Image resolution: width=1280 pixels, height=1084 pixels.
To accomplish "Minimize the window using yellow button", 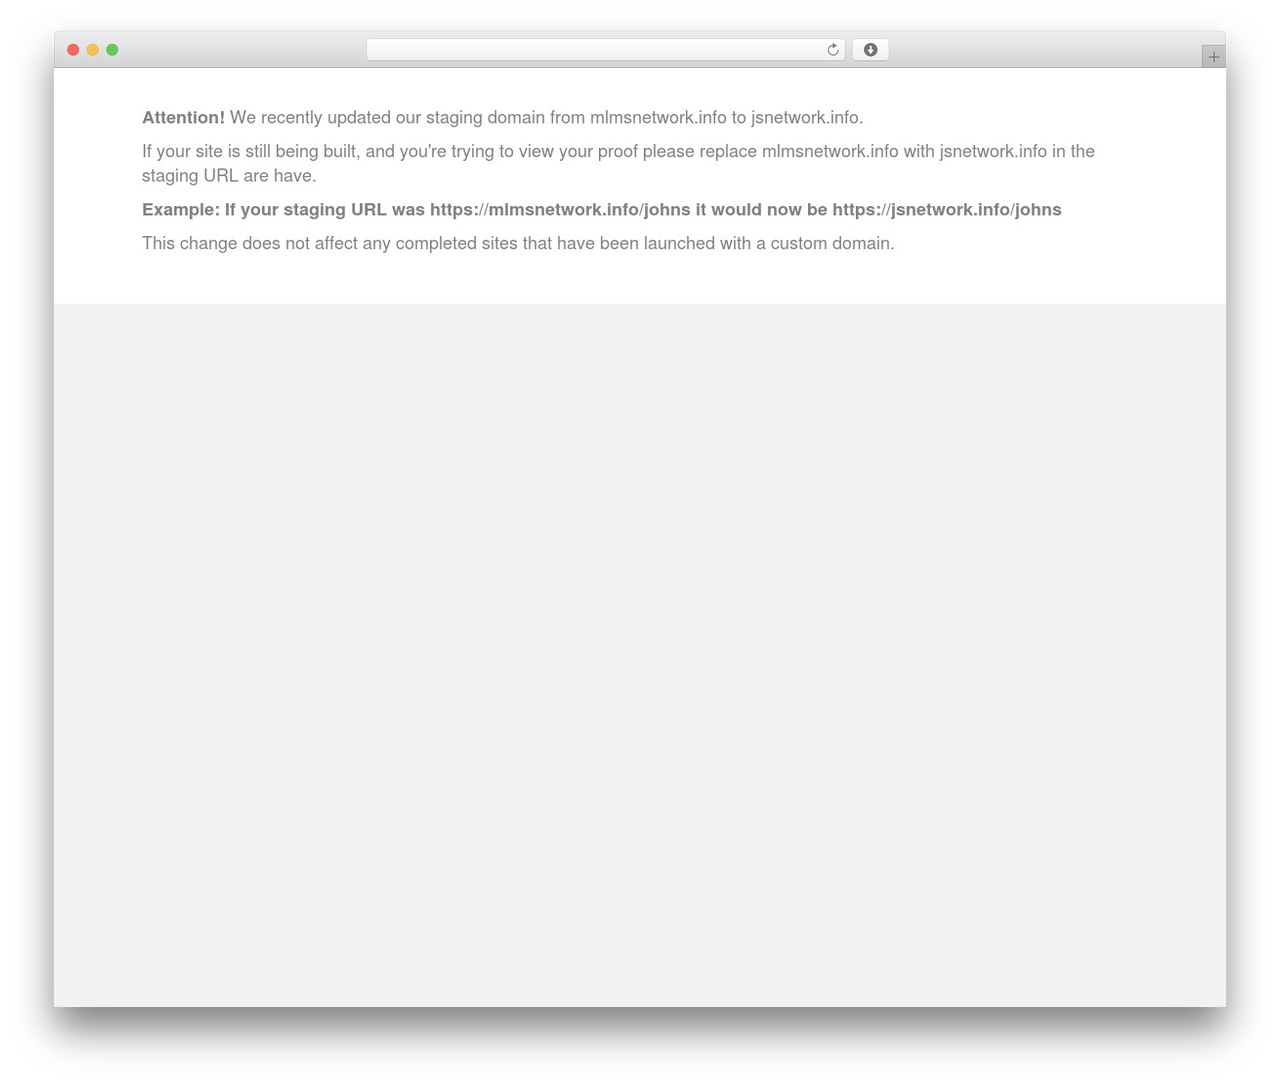I will pos(93,50).
